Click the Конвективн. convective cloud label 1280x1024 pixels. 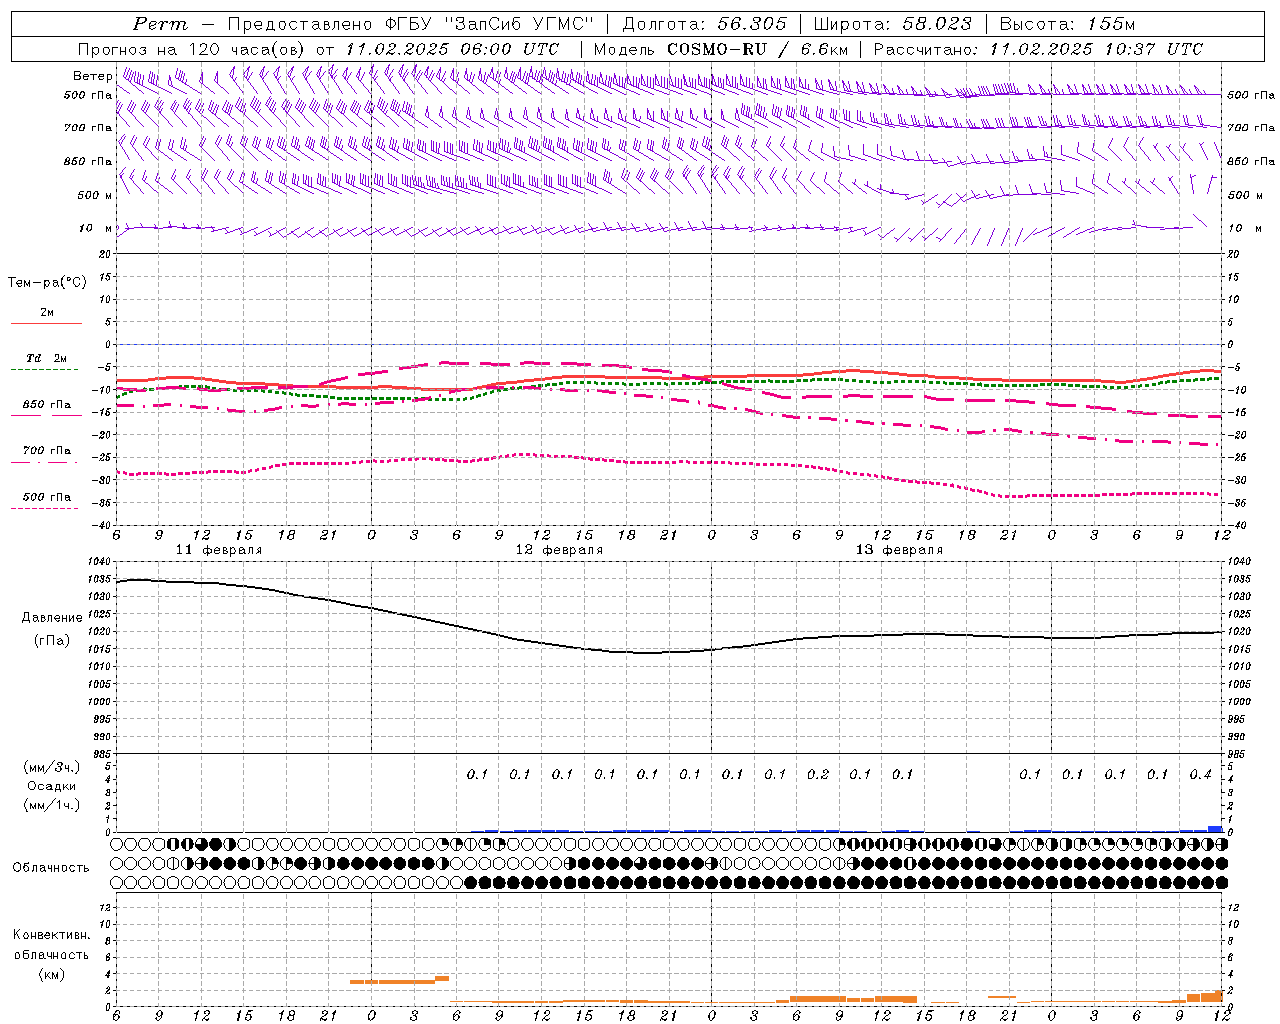[x=51, y=935]
